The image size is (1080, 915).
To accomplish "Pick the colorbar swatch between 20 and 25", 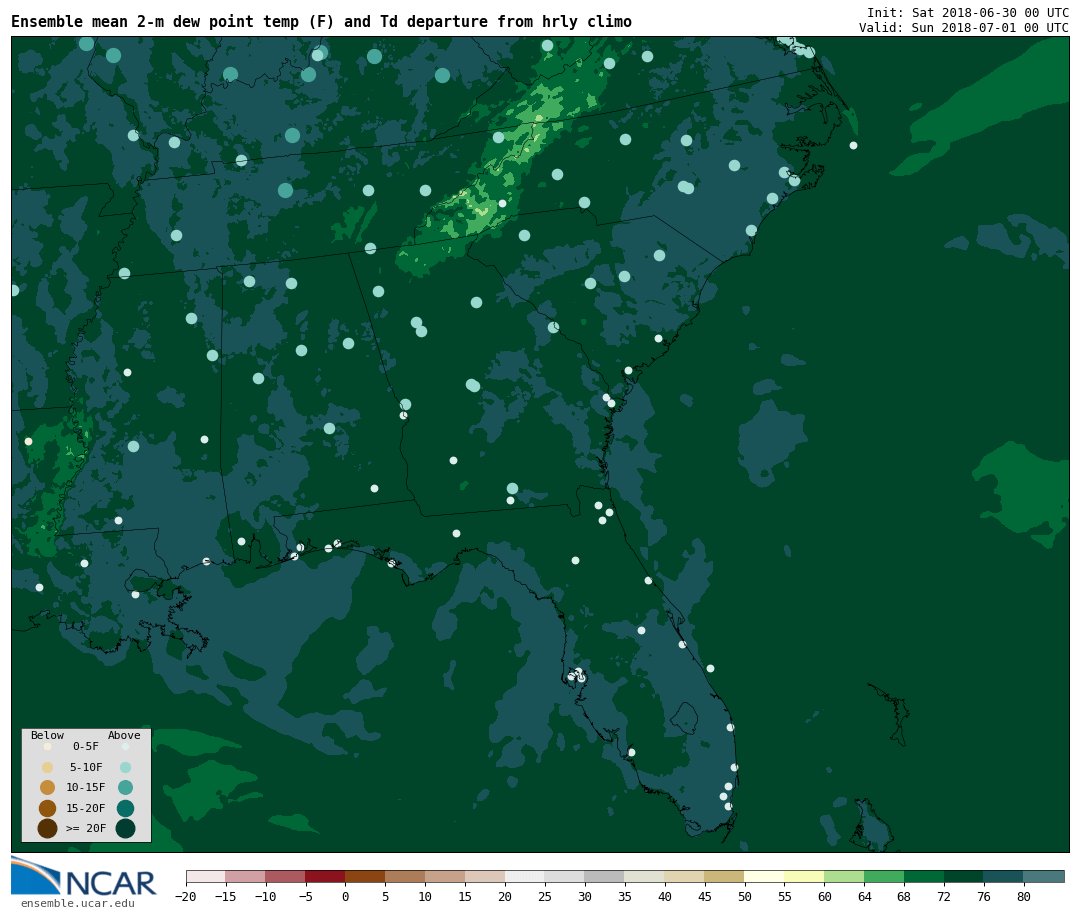I will (526, 876).
